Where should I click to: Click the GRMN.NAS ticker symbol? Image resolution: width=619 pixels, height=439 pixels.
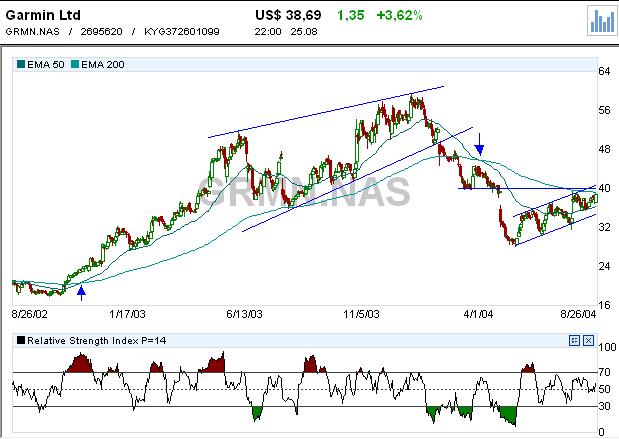(x=32, y=32)
